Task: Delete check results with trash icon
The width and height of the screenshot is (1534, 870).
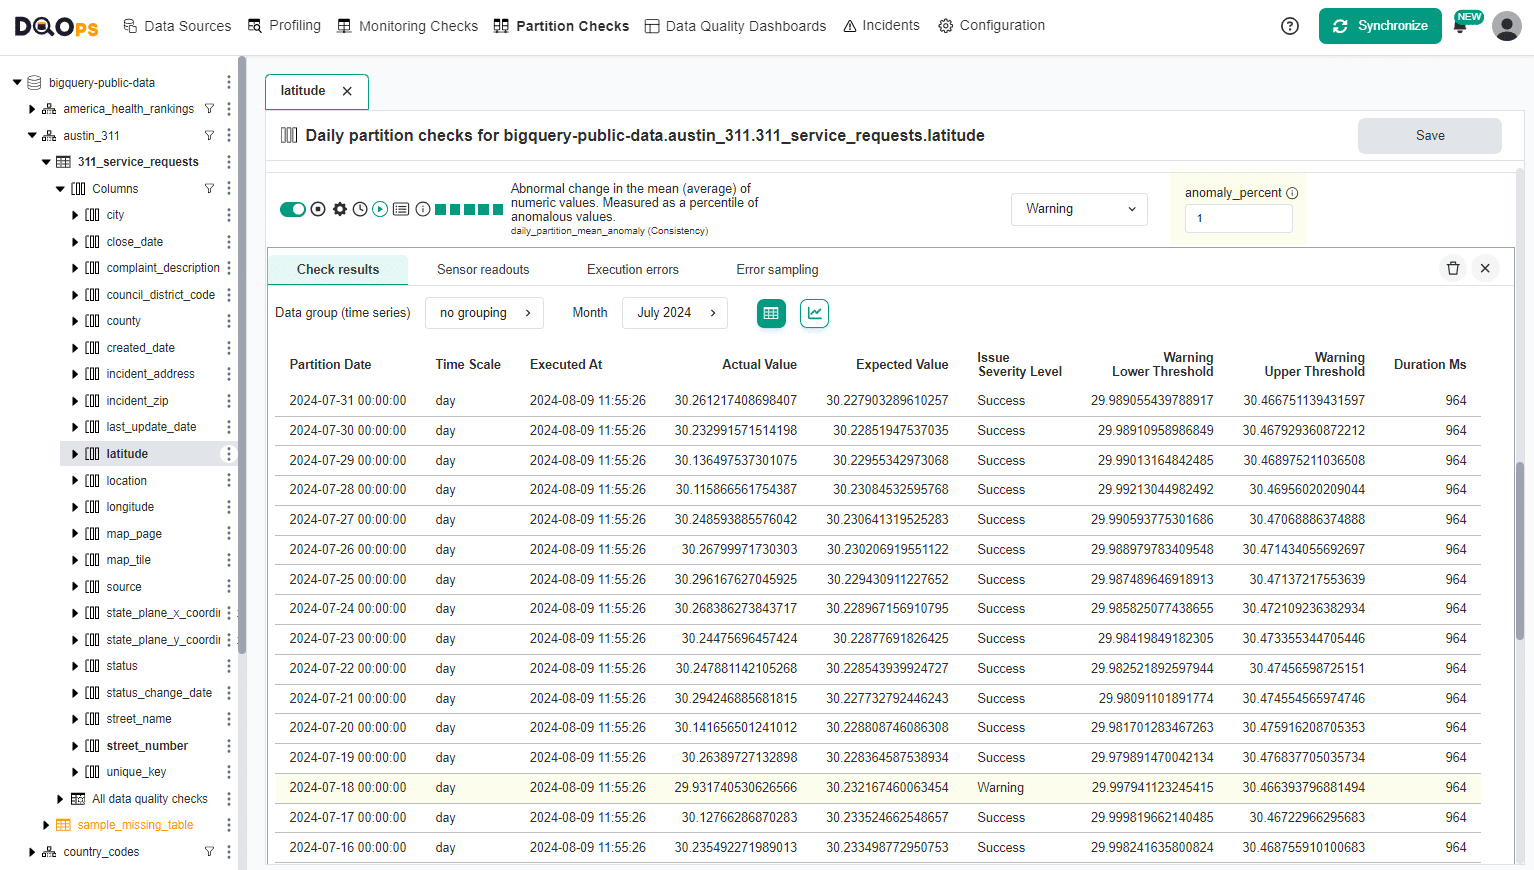Action: point(1453,268)
